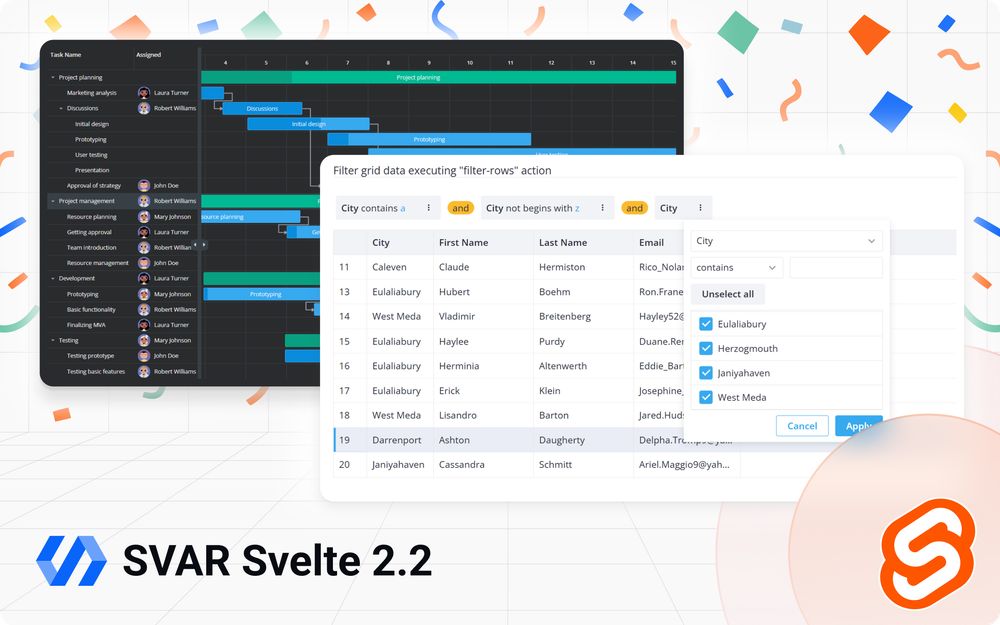Screen dimensions: 1000x625
Task: Toggle the 'and' operator before the last City chip
Action: pyautogui.click(x=635, y=208)
